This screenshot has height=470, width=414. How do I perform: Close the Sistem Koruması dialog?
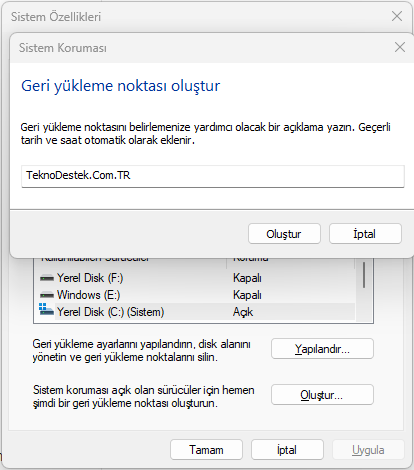(x=400, y=47)
